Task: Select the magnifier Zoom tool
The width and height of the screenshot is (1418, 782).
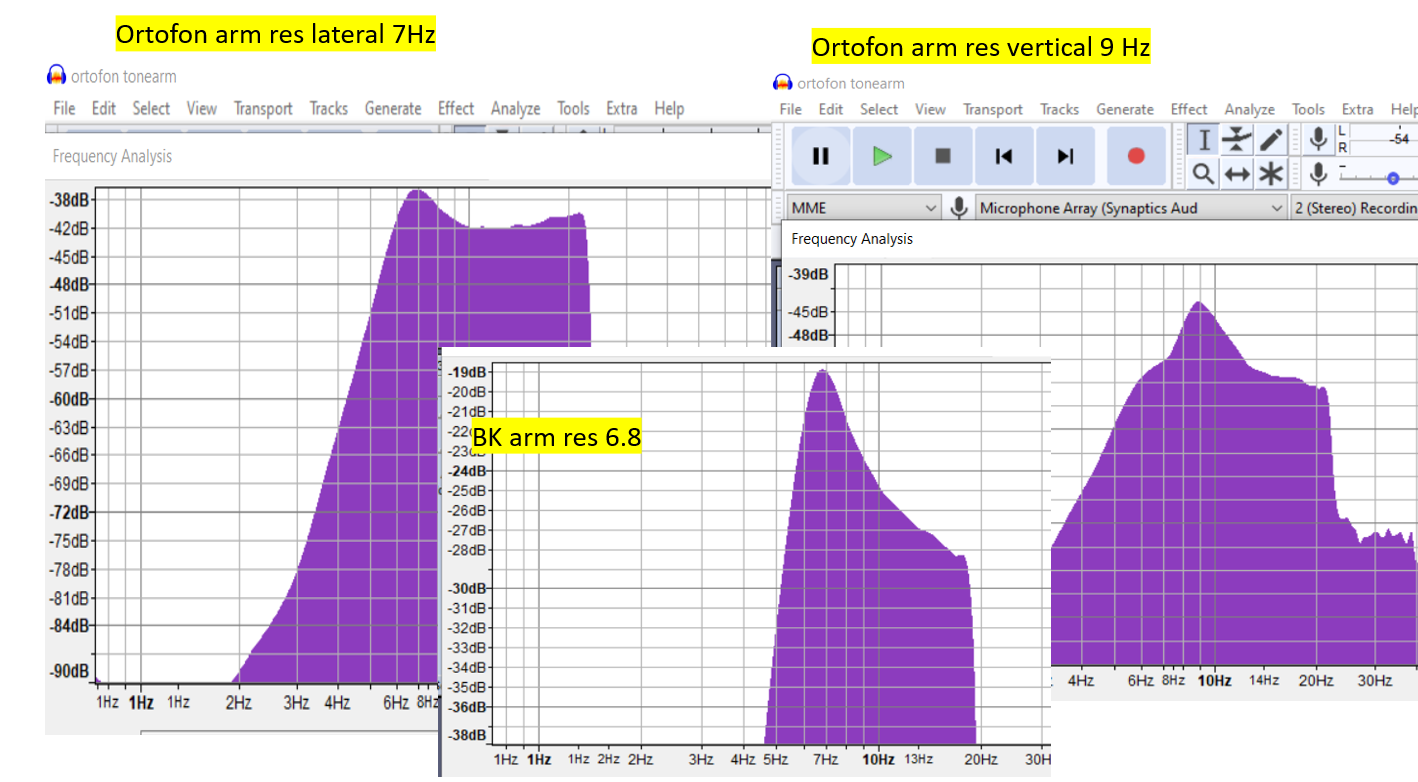Action: [1205, 174]
